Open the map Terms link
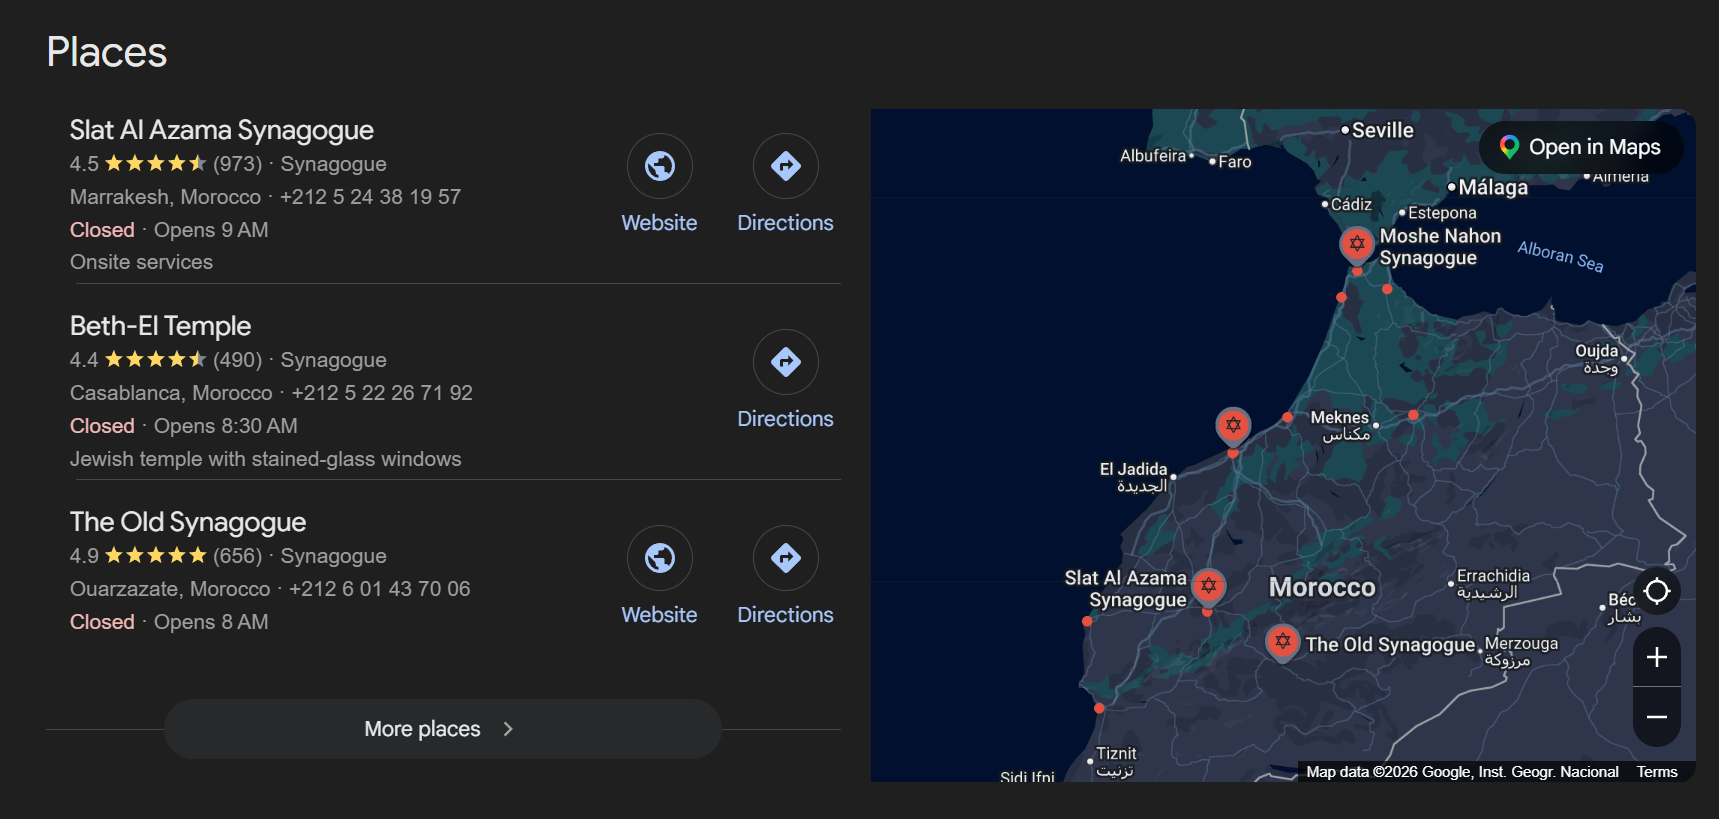This screenshot has height=819, width=1719. [1657, 772]
